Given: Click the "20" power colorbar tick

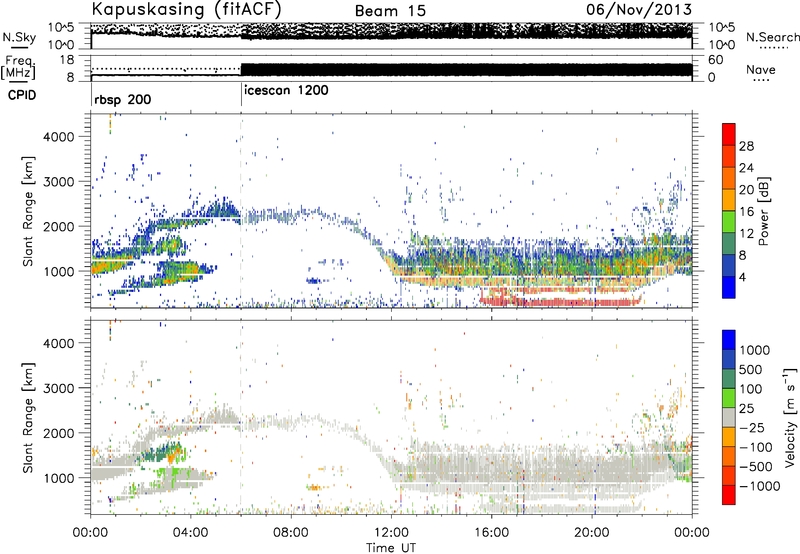Looking at the screenshot, I should 746,190.
